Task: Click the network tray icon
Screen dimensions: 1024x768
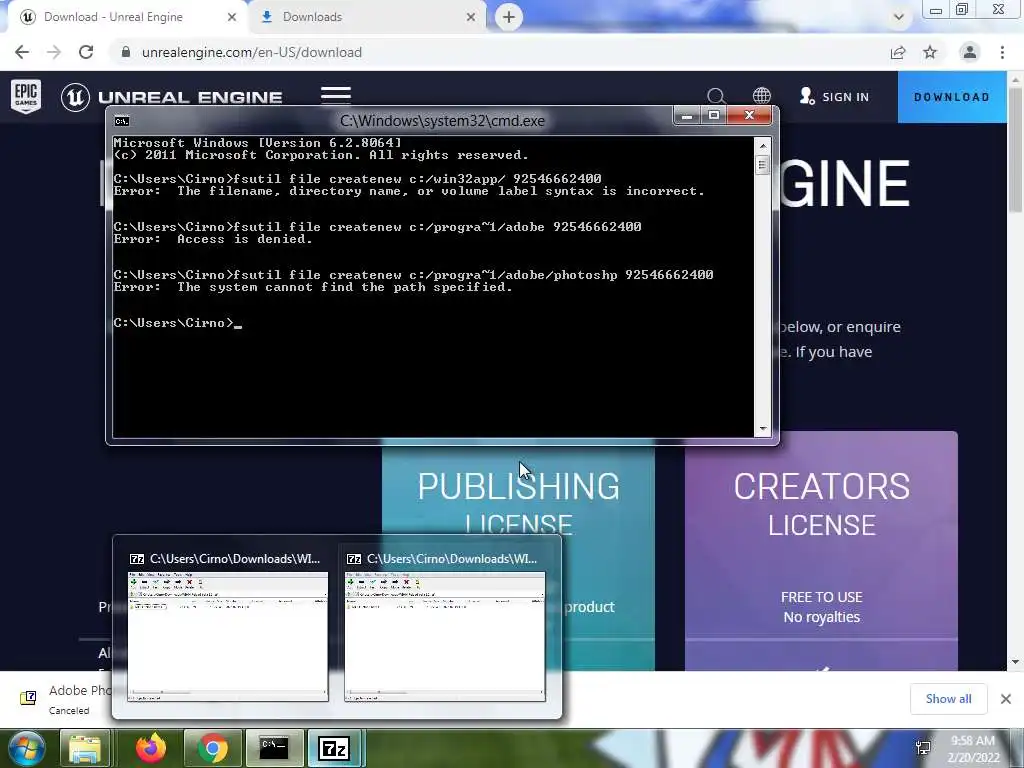Action: click(x=923, y=748)
